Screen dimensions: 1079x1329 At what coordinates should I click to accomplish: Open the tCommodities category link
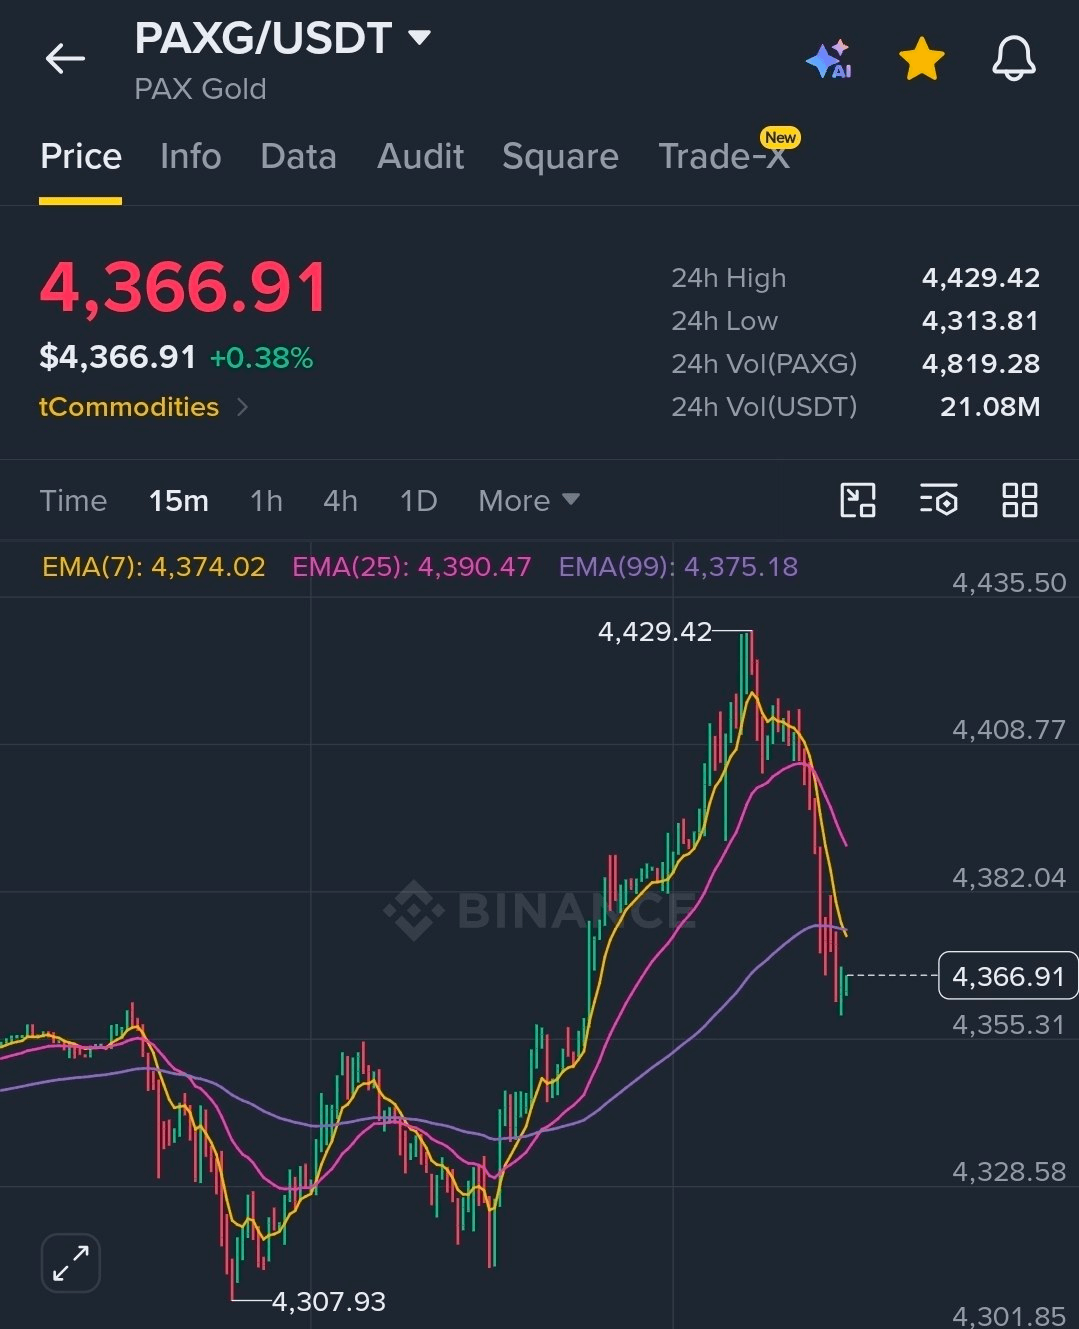tap(143, 407)
